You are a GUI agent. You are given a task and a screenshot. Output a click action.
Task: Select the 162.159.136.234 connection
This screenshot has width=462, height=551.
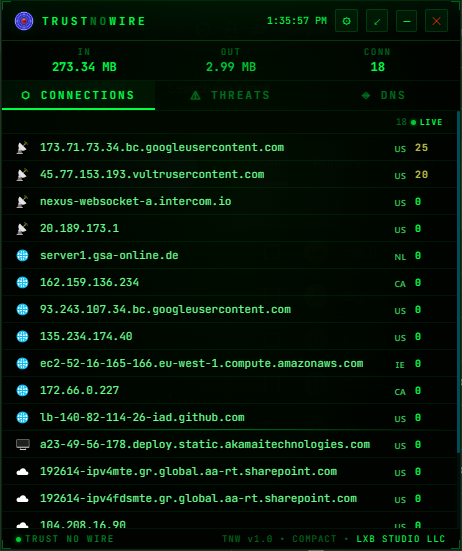point(229,283)
